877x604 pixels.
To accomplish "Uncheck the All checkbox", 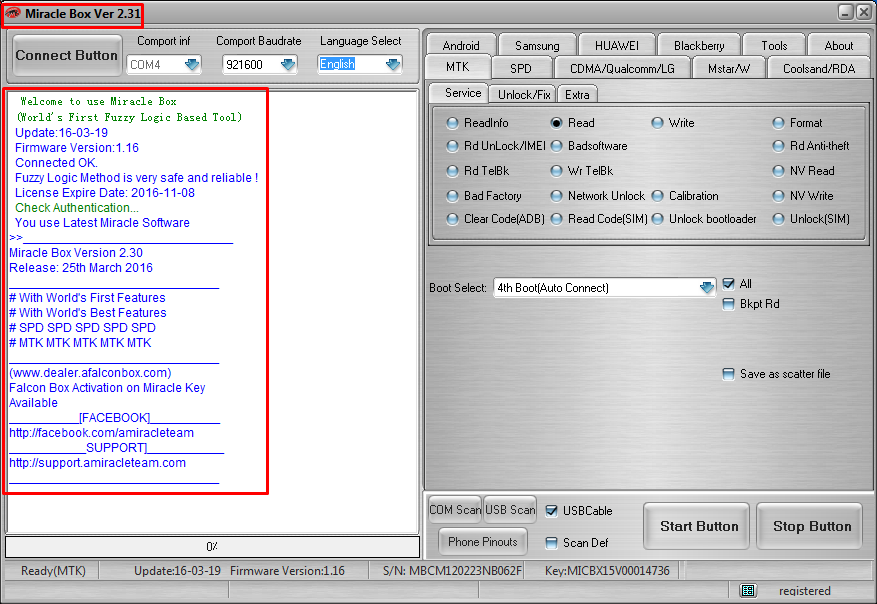I will 728,284.
